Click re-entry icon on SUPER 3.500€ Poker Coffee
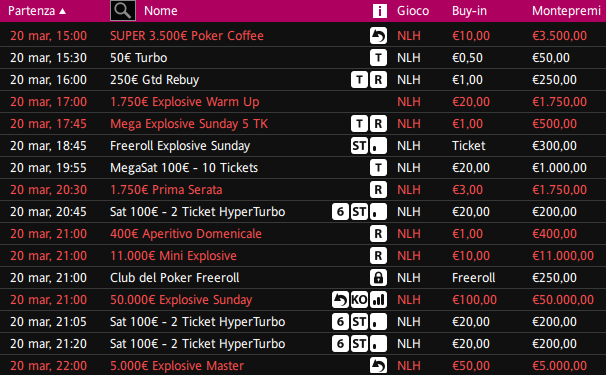Viewport: 606px width, 375px height. point(378,36)
